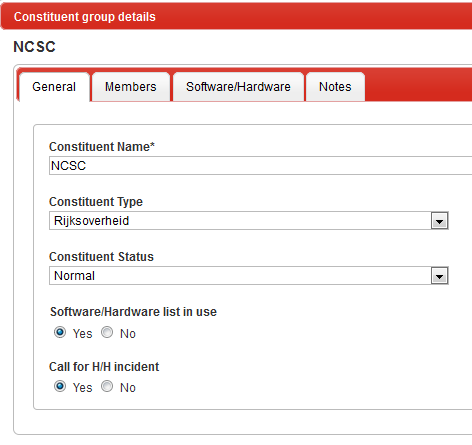Viewport: 472px width, 445px height.
Task: Click the Call for H/H incident label
Action: [104, 367]
